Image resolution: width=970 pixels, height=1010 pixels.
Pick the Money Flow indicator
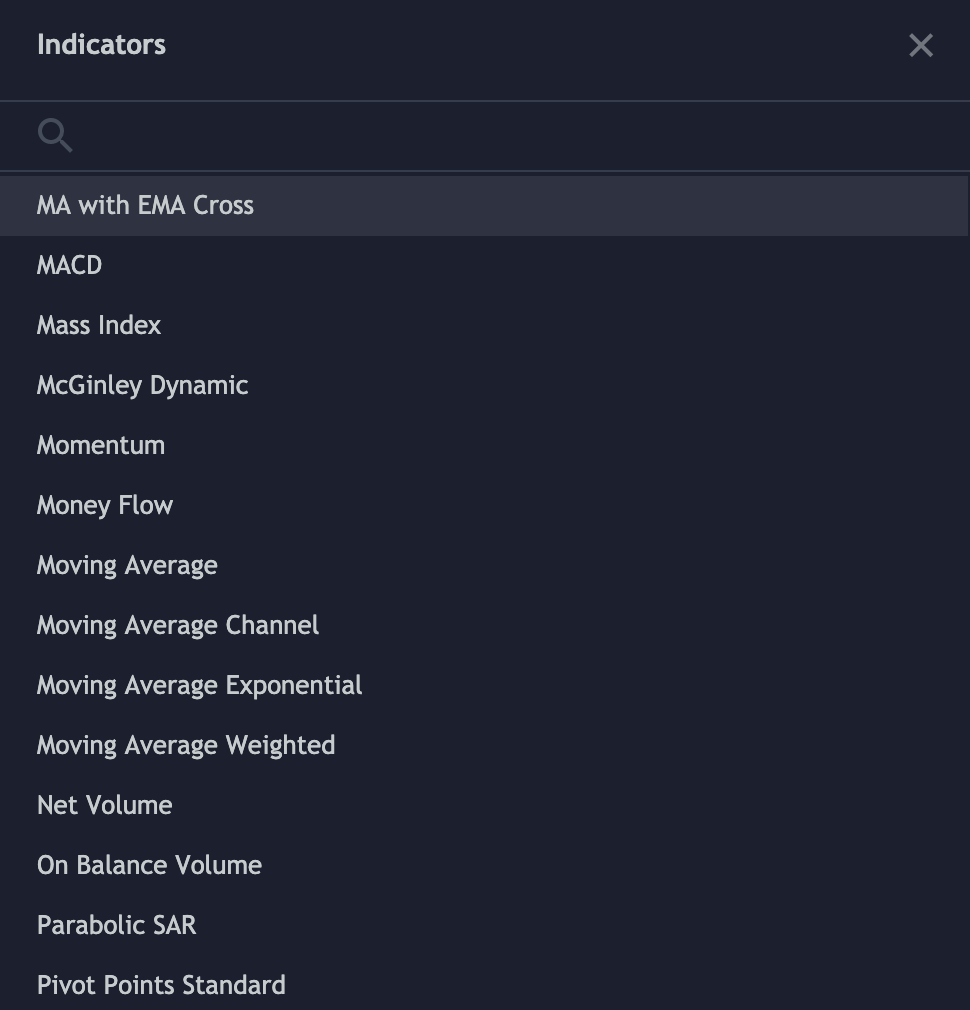tap(485, 505)
